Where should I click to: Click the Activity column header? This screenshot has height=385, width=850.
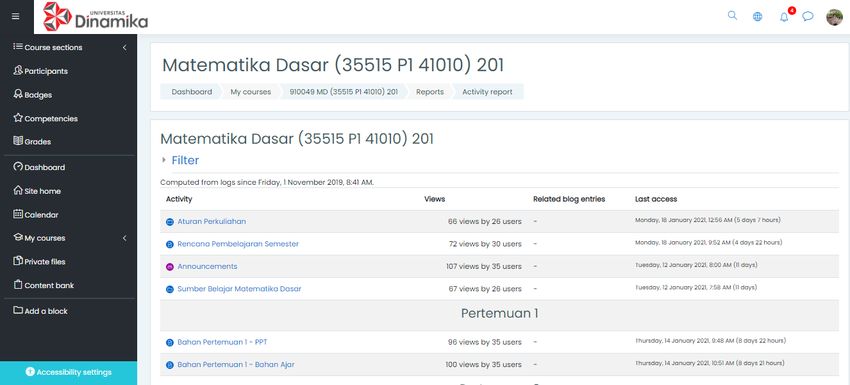click(x=179, y=199)
